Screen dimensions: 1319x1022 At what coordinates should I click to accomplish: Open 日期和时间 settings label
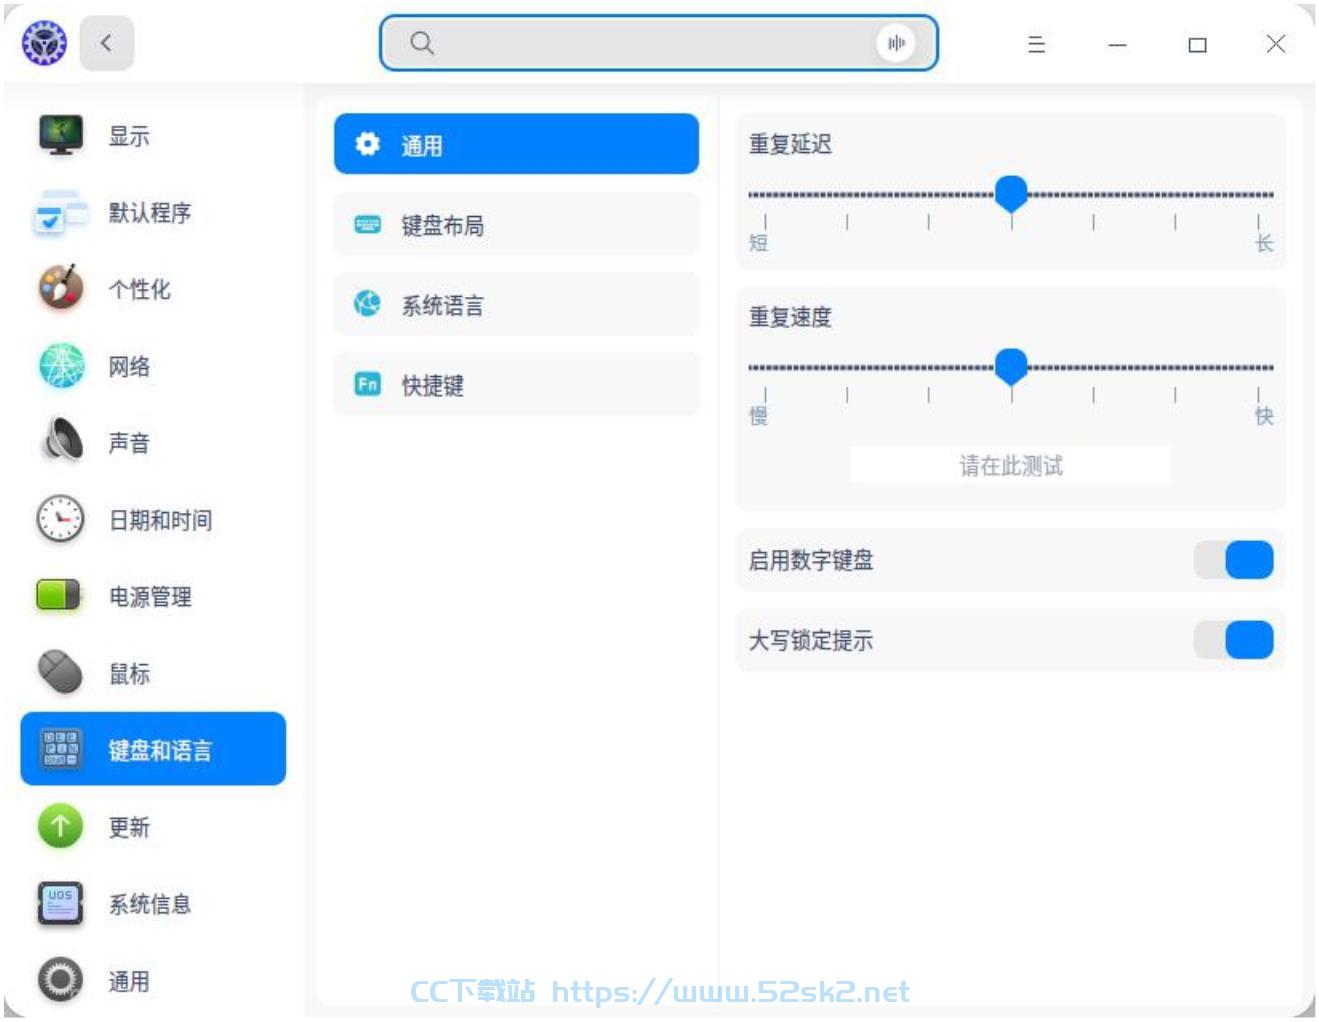tap(160, 520)
